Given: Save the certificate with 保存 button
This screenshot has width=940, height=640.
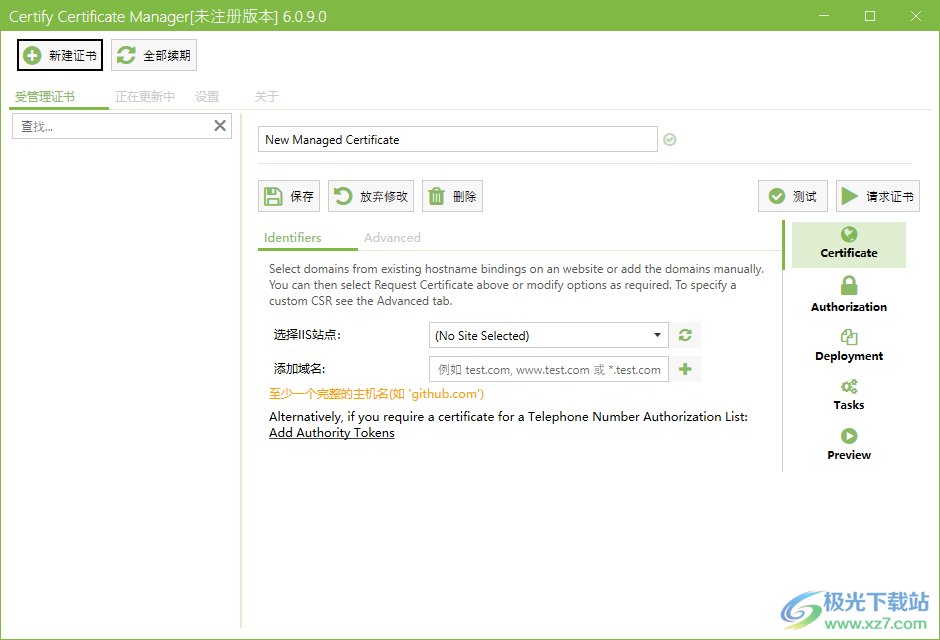Looking at the screenshot, I should point(289,196).
